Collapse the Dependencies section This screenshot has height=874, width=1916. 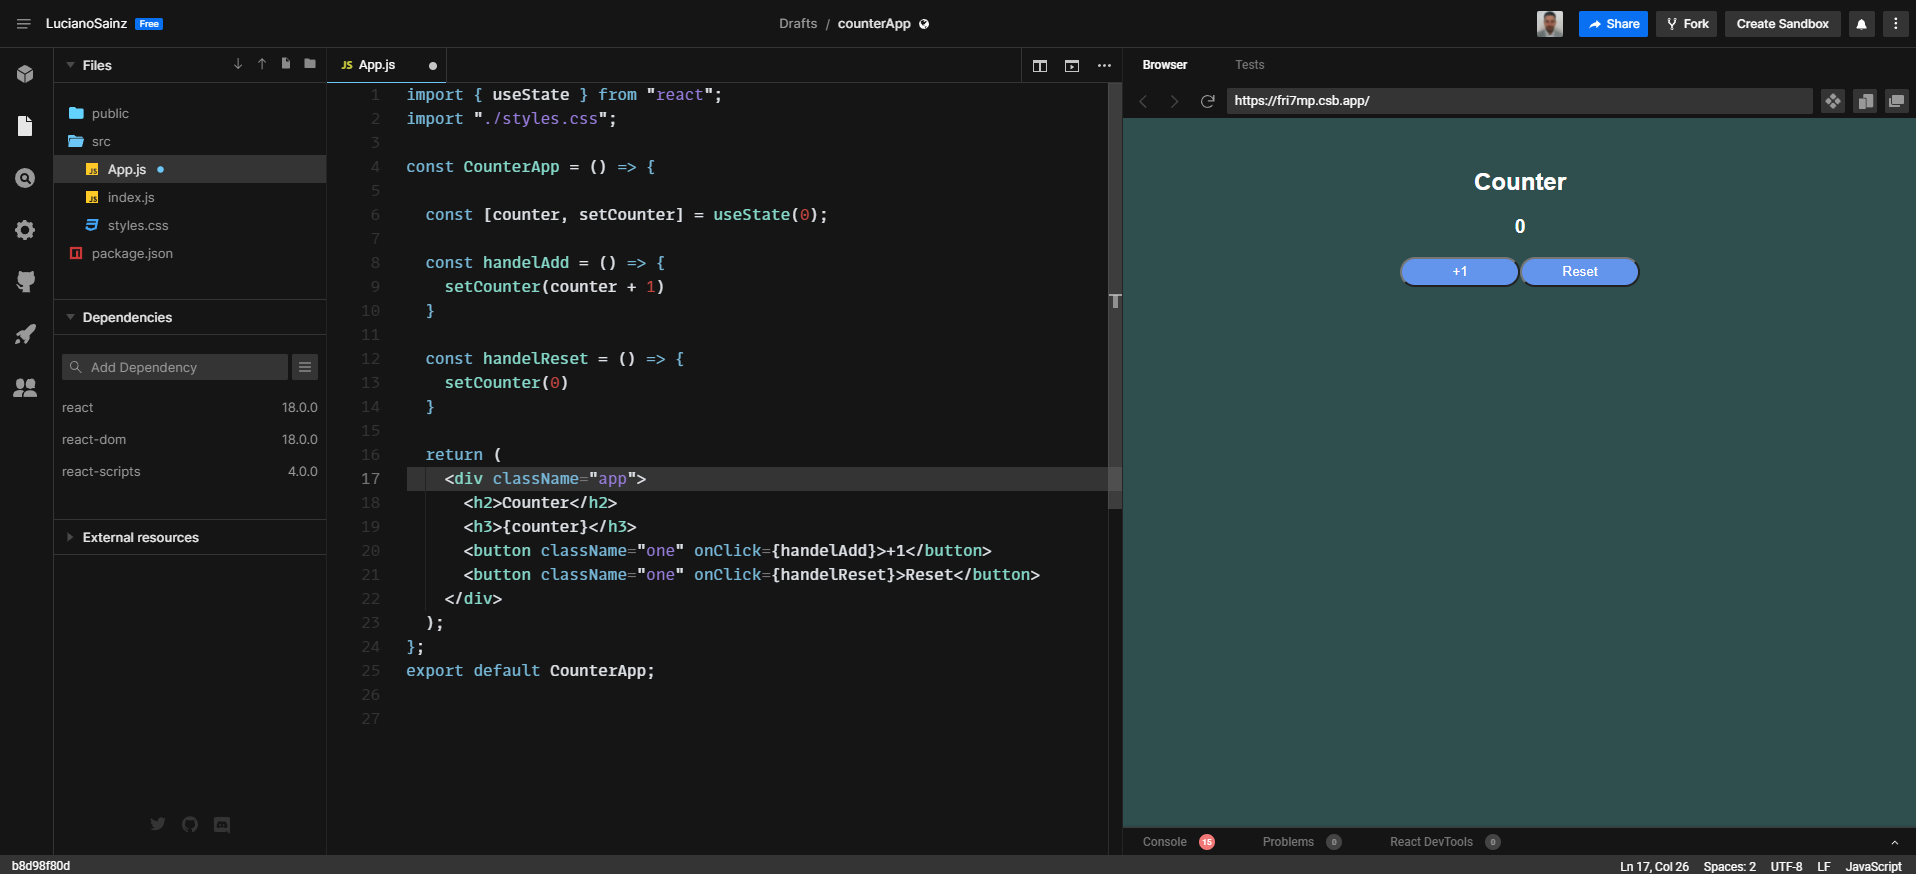pyautogui.click(x=70, y=317)
